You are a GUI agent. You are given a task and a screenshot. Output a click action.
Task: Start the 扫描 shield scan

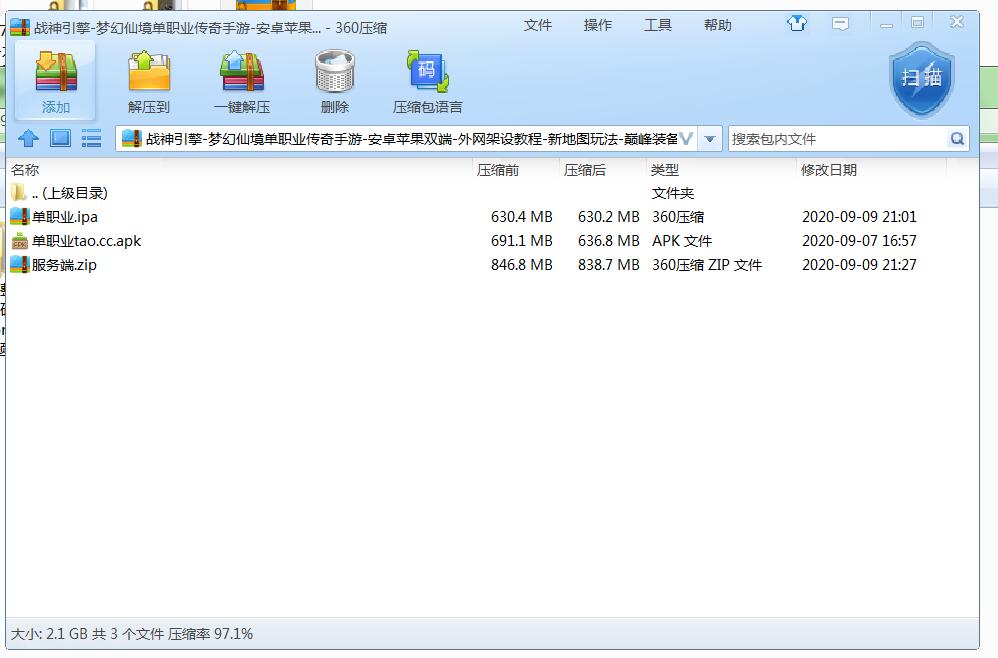click(921, 79)
